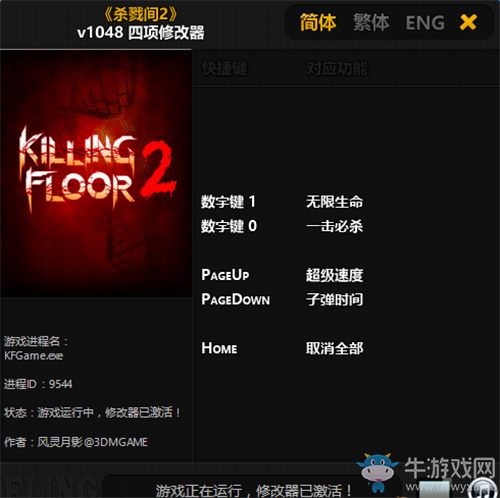Select 取消全部 cancel all option

(334, 348)
